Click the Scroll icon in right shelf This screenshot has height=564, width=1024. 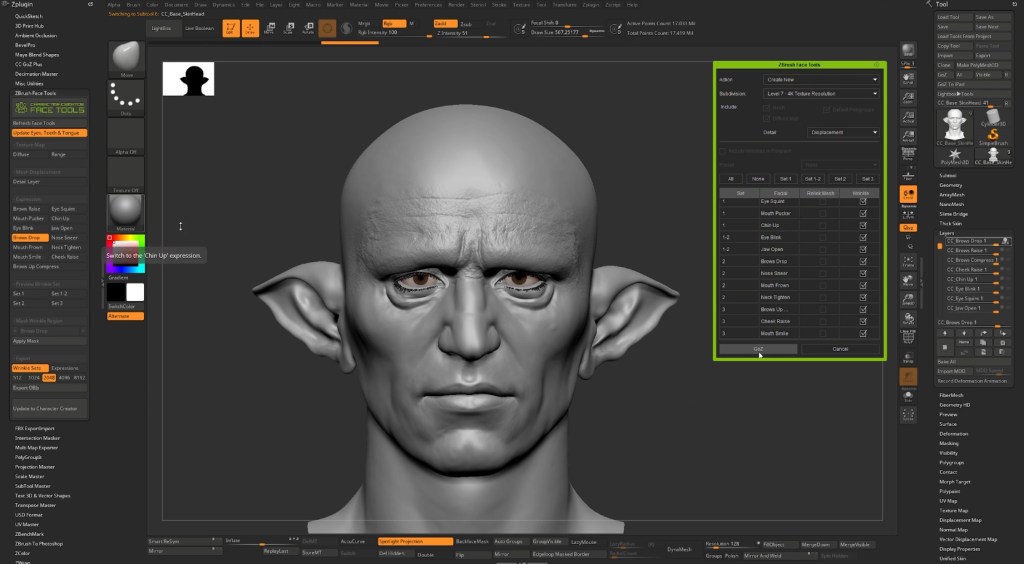(908, 80)
